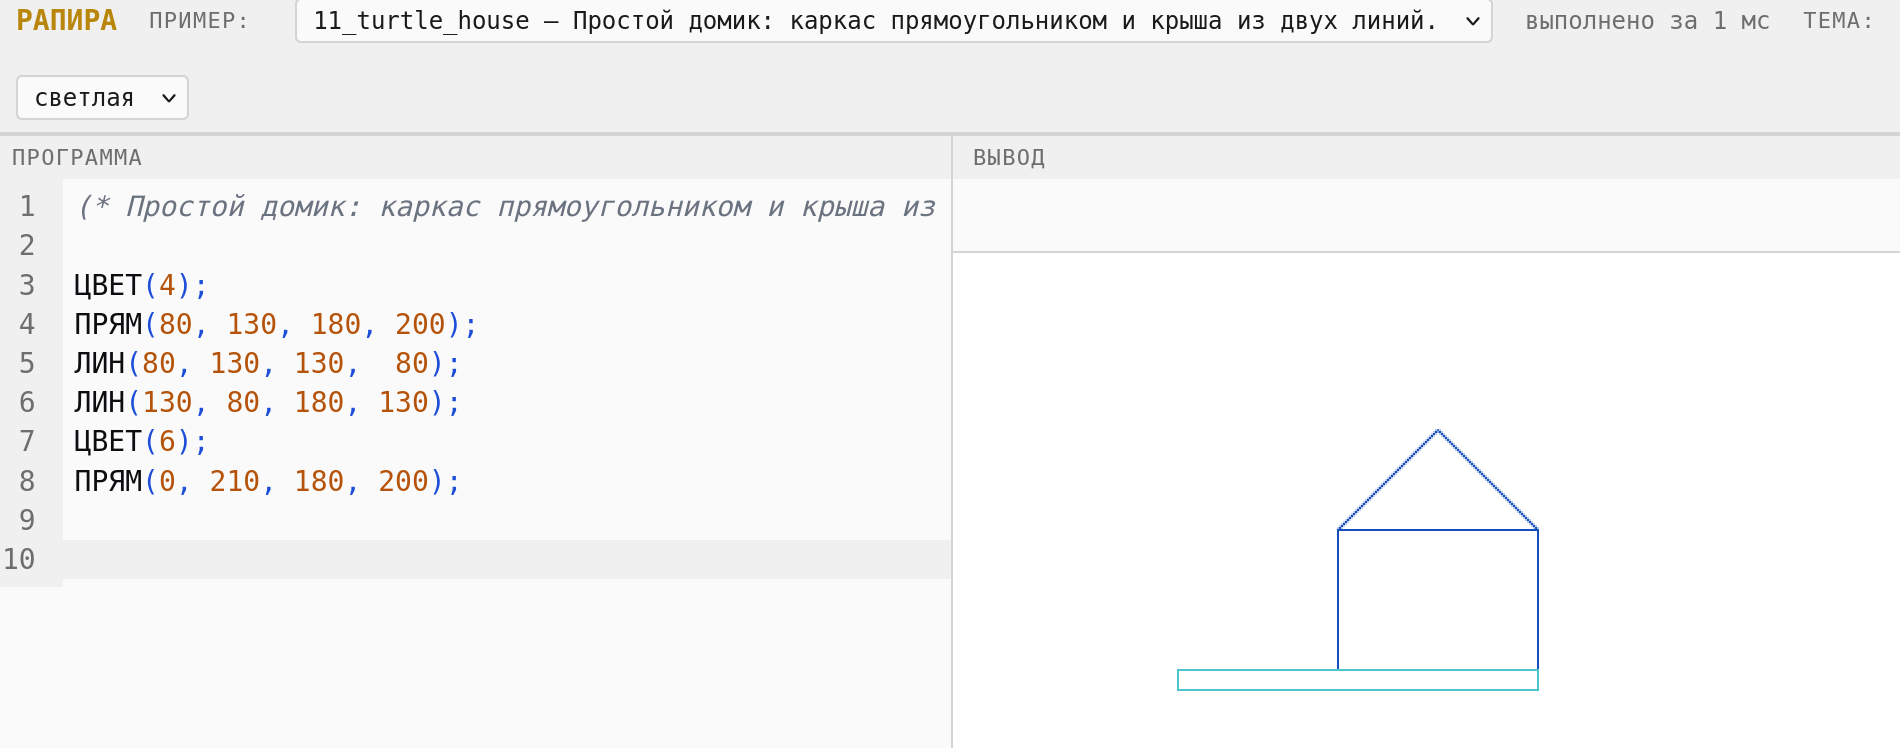Place cursor in comment on line 1

(x=506, y=206)
